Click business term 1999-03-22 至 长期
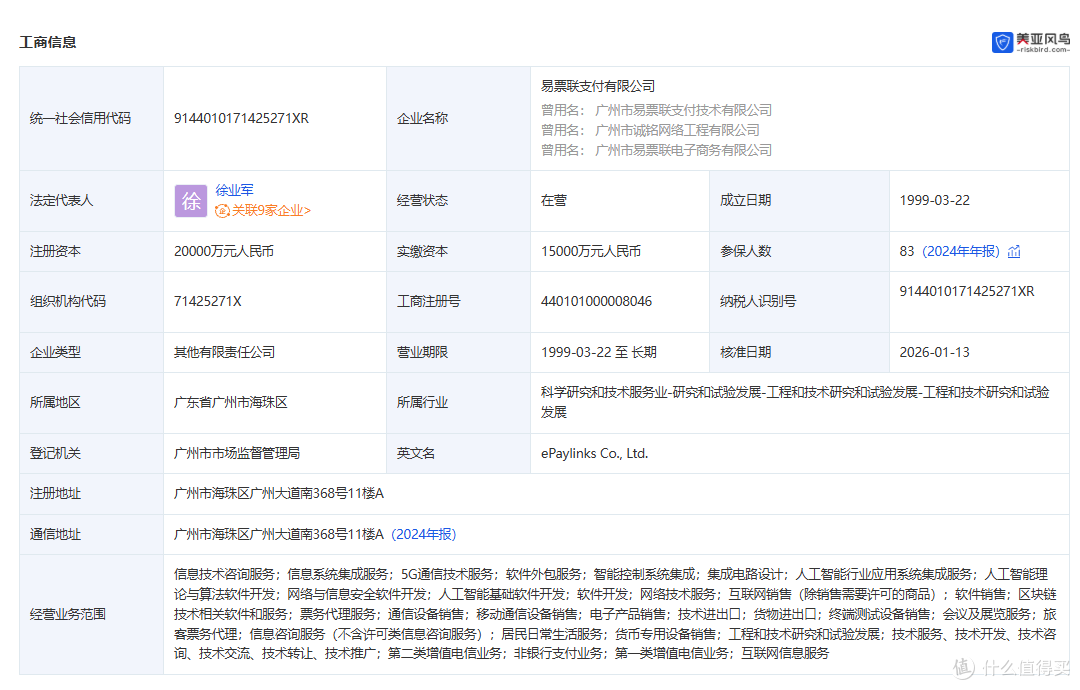The image size is (1080, 690). [x=599, y=353]
